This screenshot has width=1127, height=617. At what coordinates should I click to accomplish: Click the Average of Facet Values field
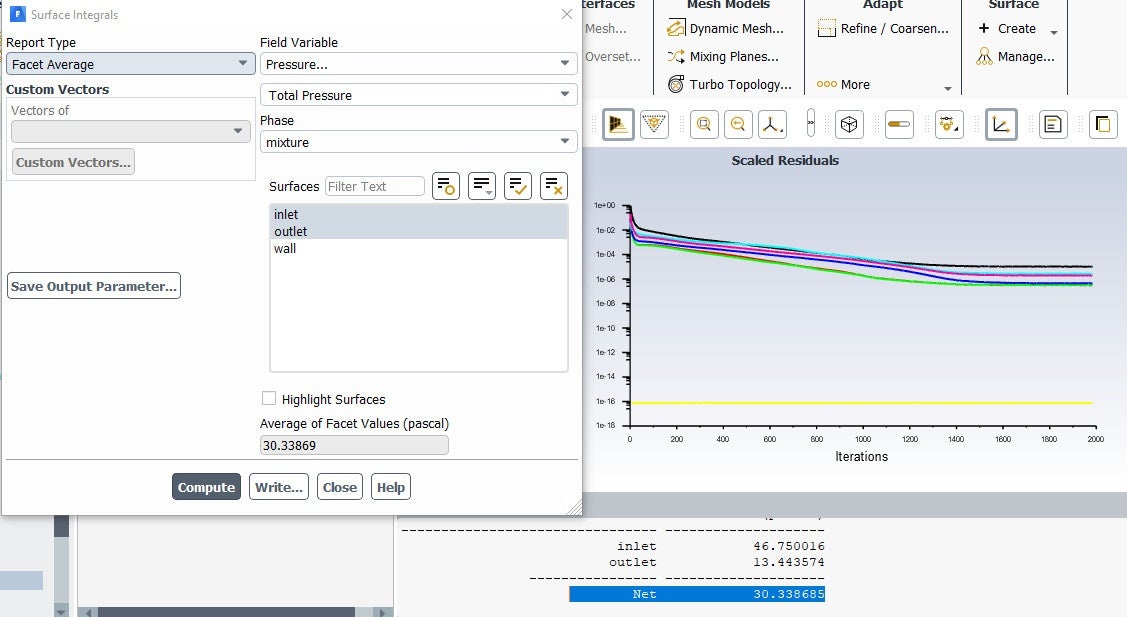354,445
